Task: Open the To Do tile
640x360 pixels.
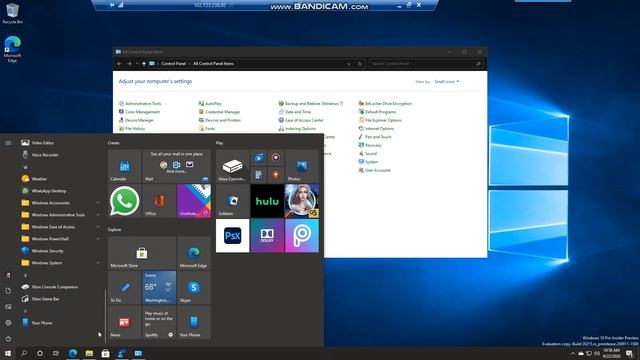Action: point(124,287)
